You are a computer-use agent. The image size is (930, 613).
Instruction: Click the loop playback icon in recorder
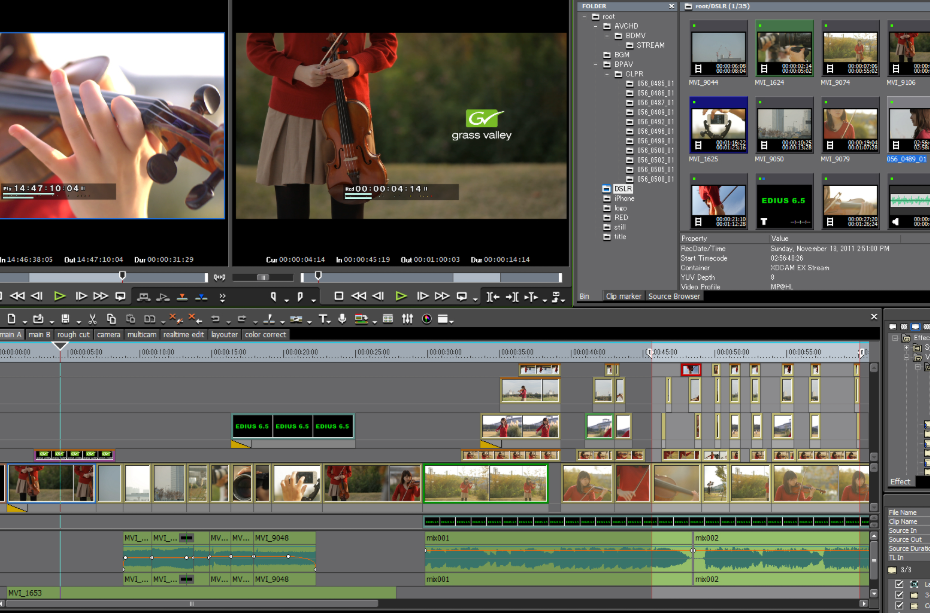pos(461,296)
